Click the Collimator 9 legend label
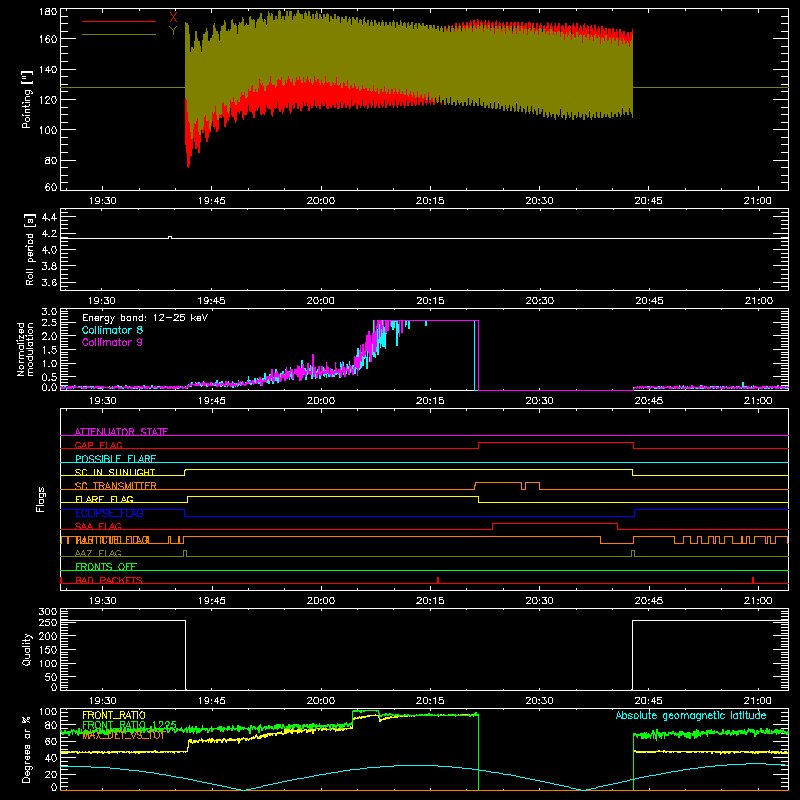800x800 pixels. click(x=112, y=342)
